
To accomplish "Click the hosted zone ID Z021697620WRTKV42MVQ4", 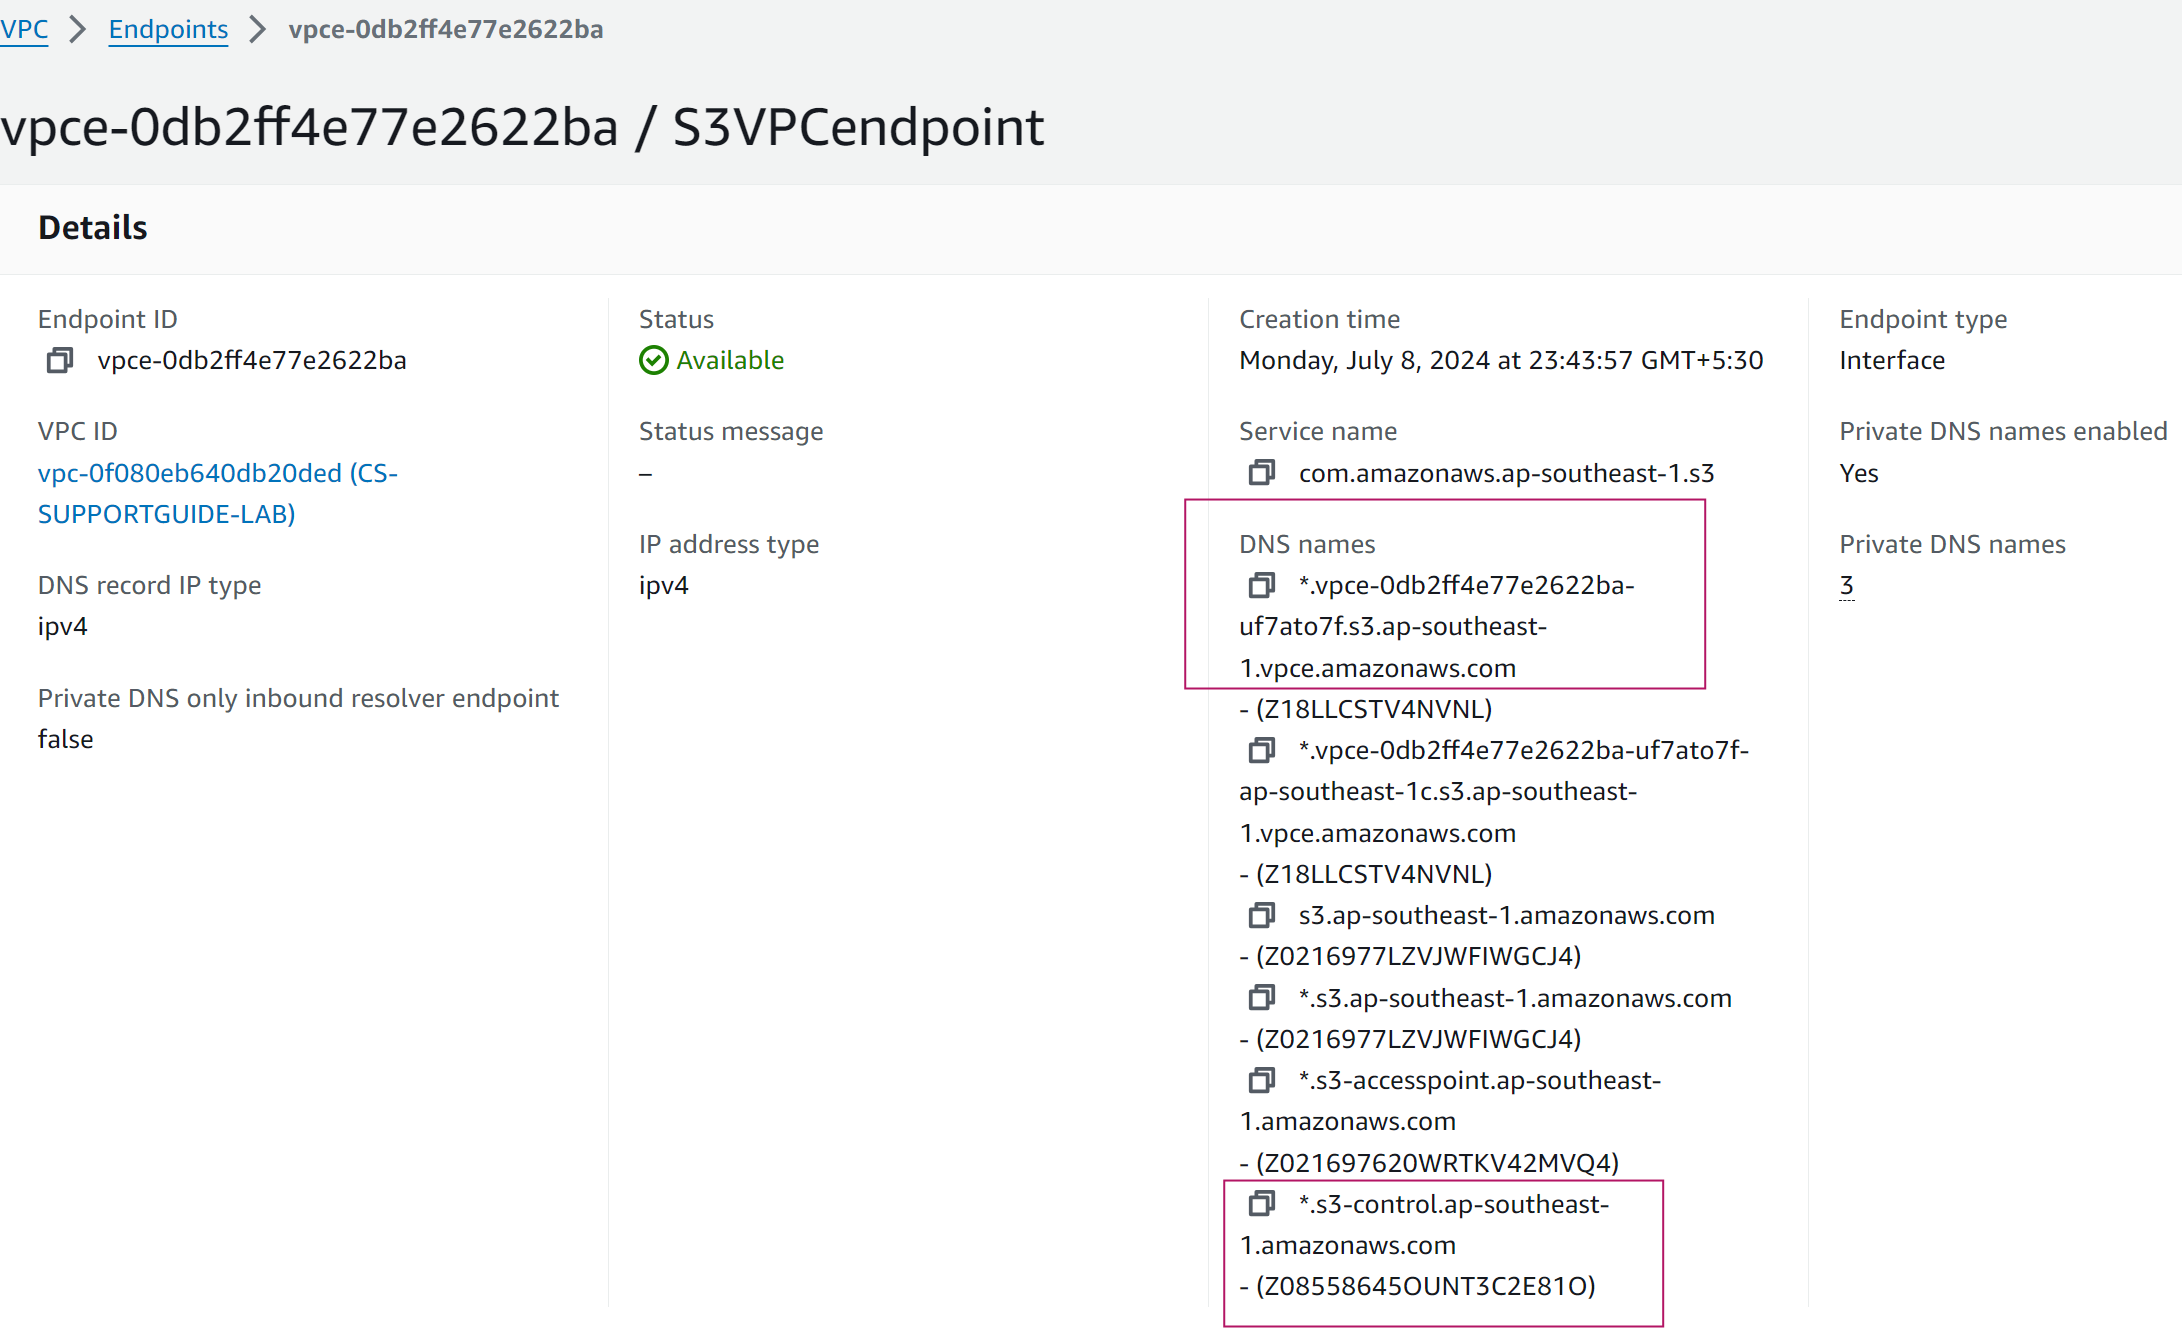I will click(x=1437, y=1163).
